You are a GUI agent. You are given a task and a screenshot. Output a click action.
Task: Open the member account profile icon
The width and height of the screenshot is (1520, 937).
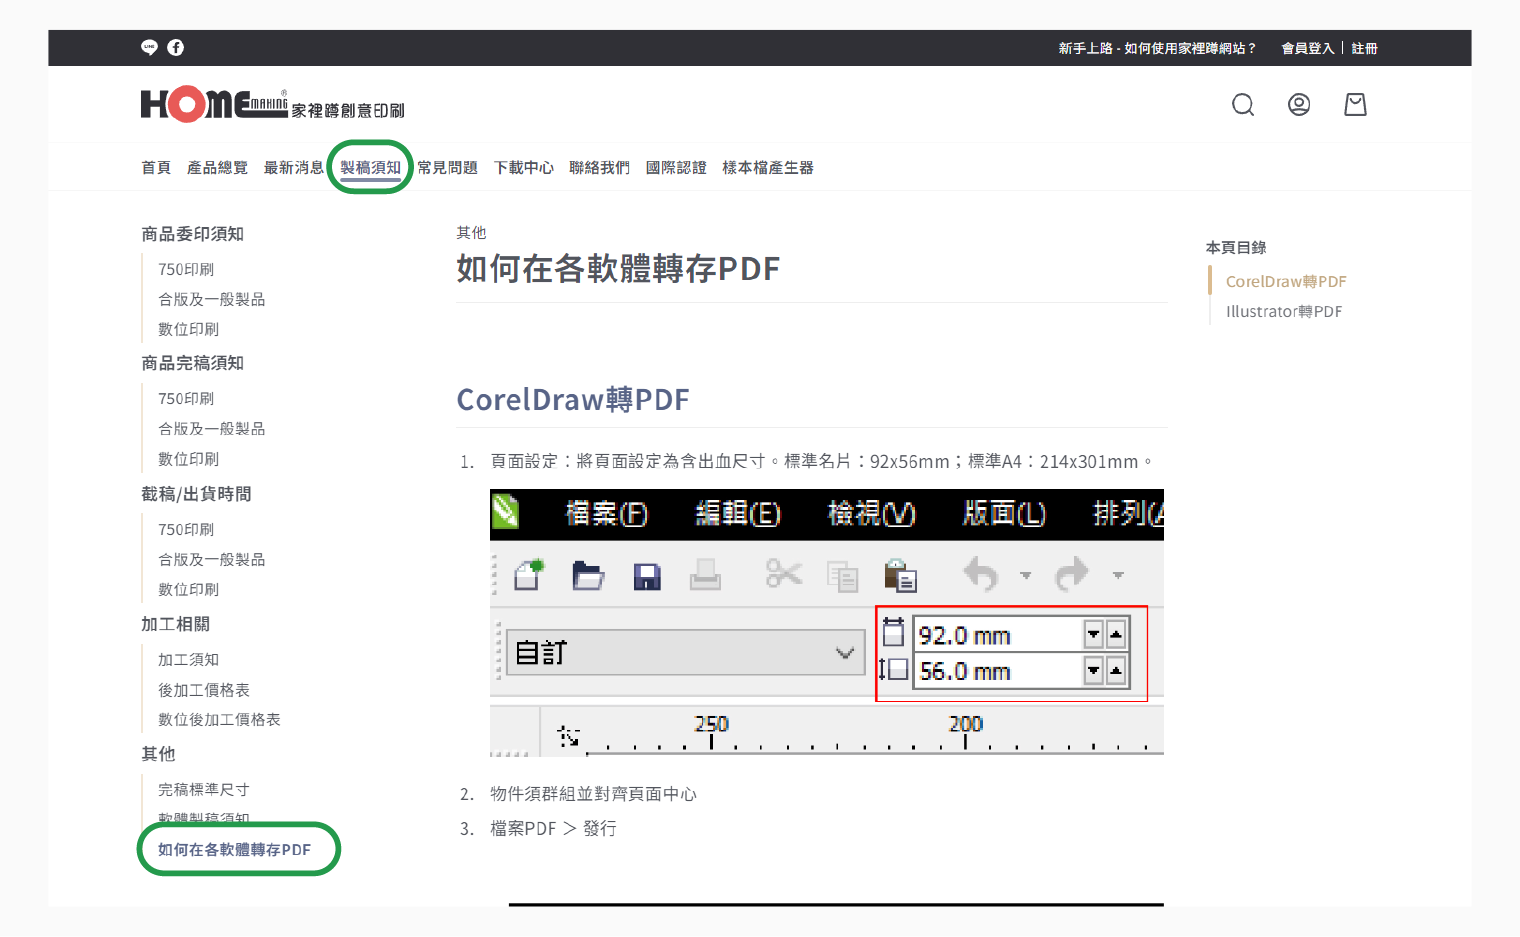click(x=1298, y=105)
